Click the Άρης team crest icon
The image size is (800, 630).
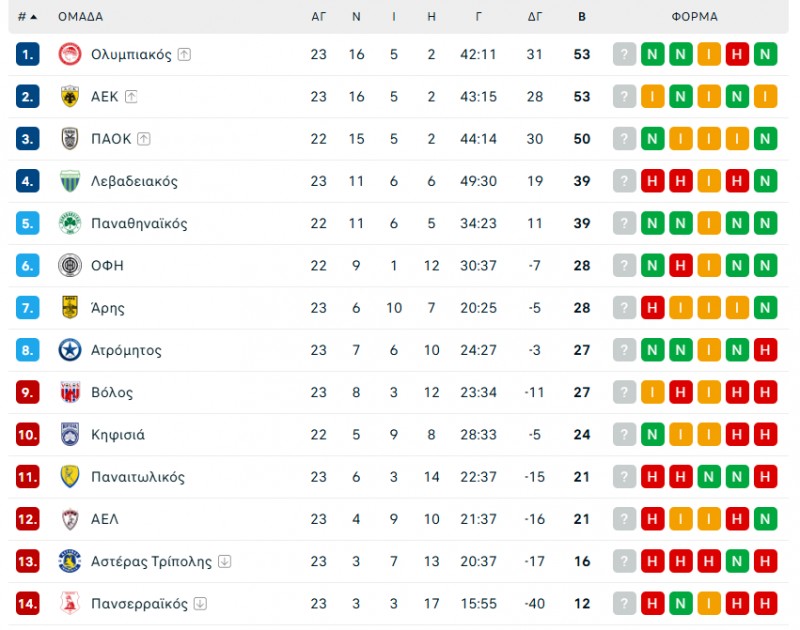coord(70,308)
